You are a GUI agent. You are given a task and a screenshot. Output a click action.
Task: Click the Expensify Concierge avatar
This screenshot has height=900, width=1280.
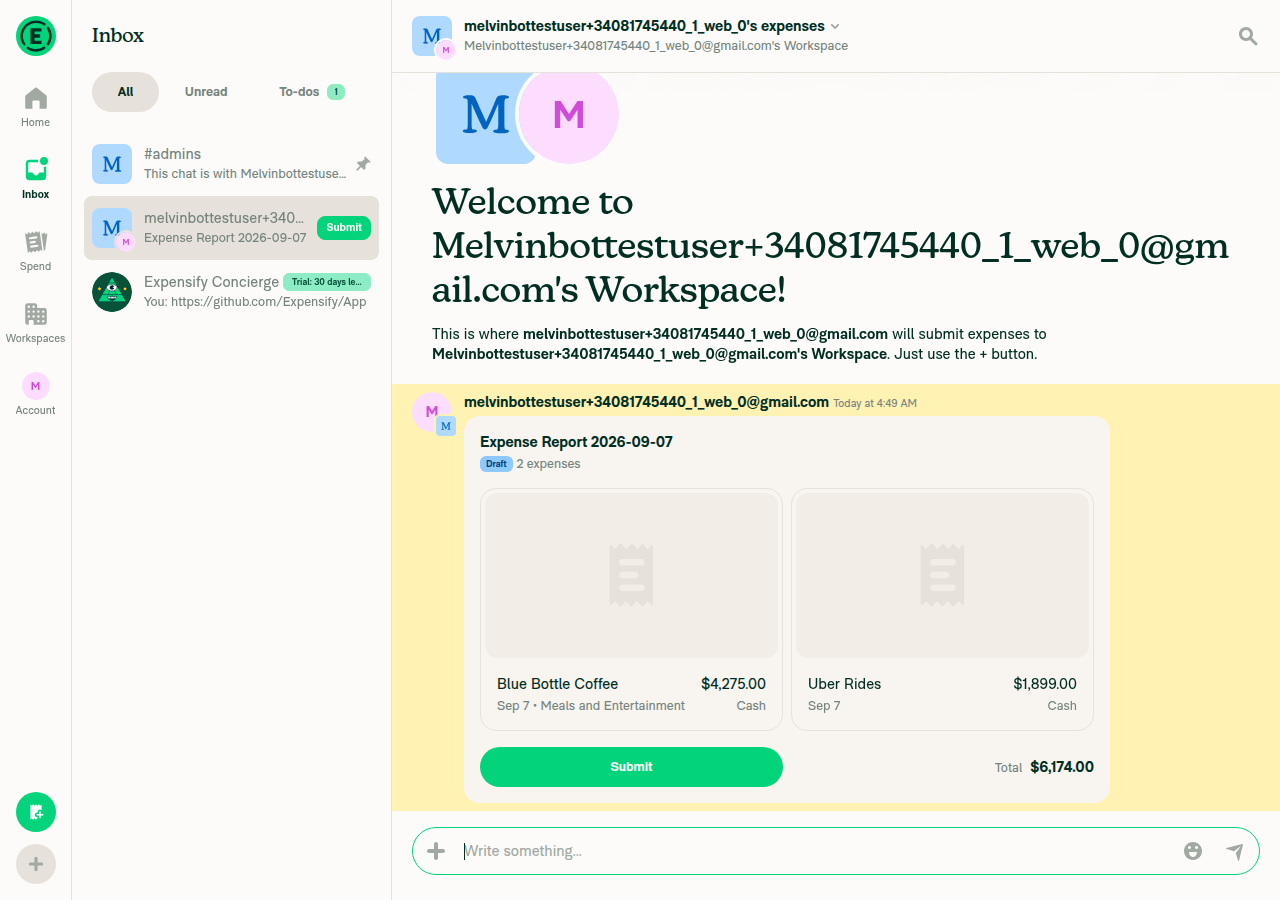pyautogui.click(x=112, y=292)
